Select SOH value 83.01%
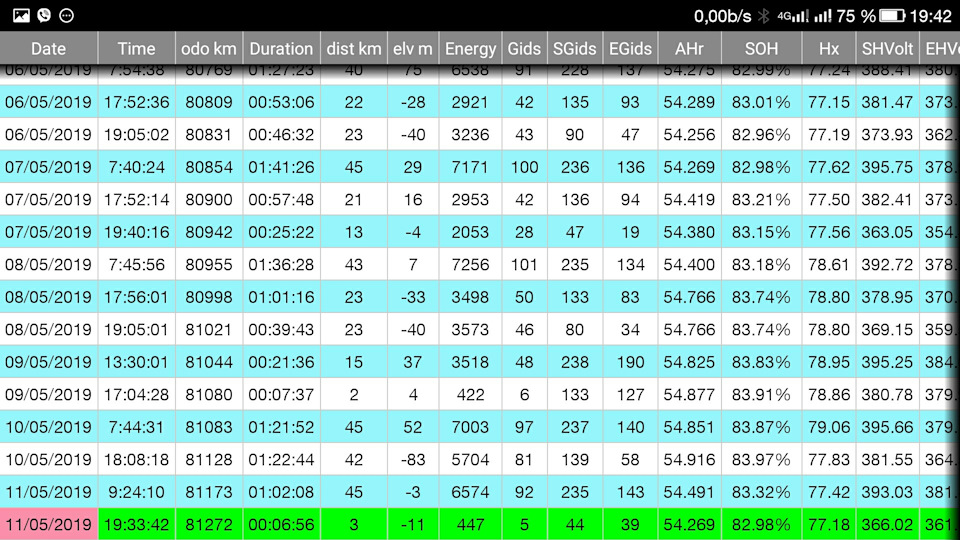Viewport: 960px width, 540px height. [x=761, y=102]
